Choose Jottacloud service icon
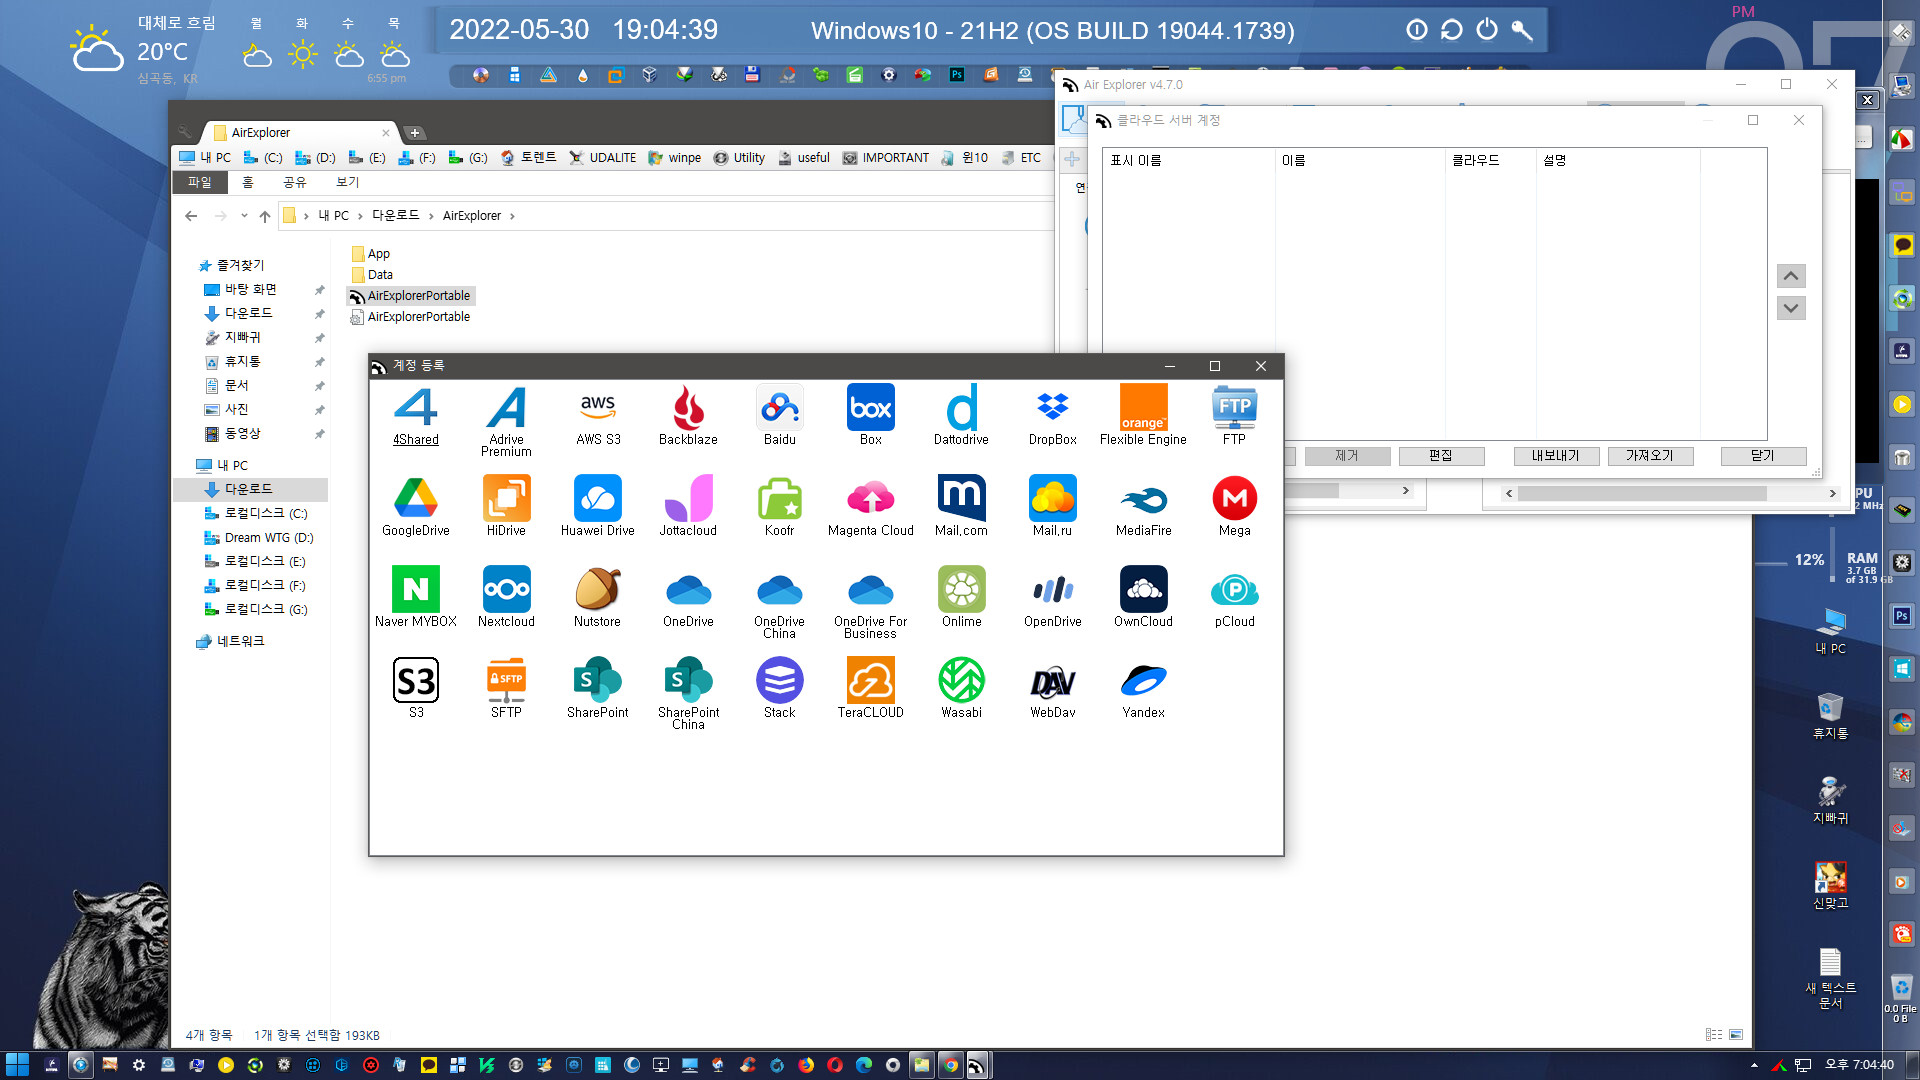Image resolution: width=1920 pixels, height=1080 pixels. tap(688, 506)
